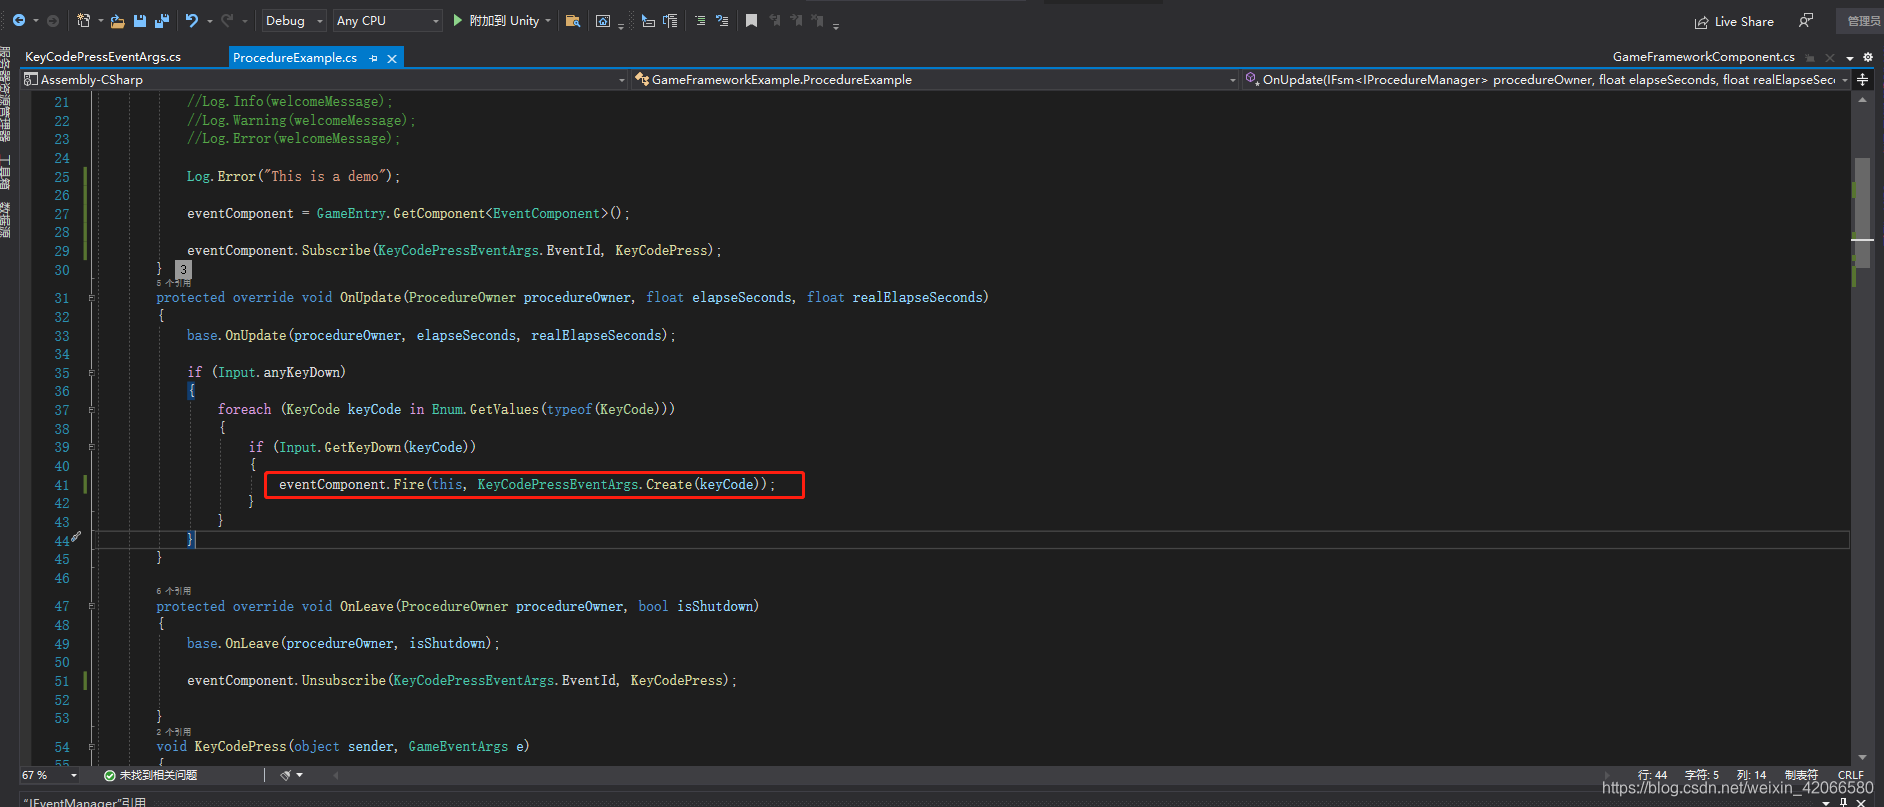Click the references codelens above KeyCodePress

pos(174,732)
